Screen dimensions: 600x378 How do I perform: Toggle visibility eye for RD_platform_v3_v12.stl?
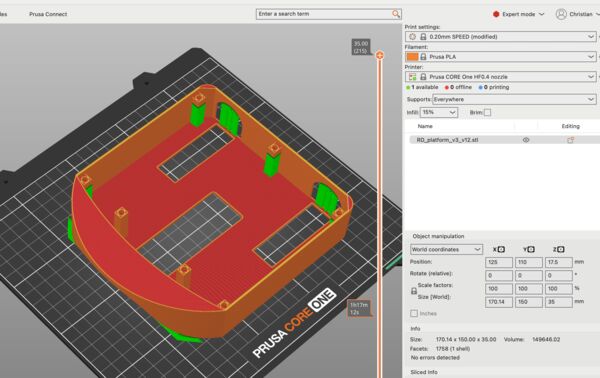526,140
